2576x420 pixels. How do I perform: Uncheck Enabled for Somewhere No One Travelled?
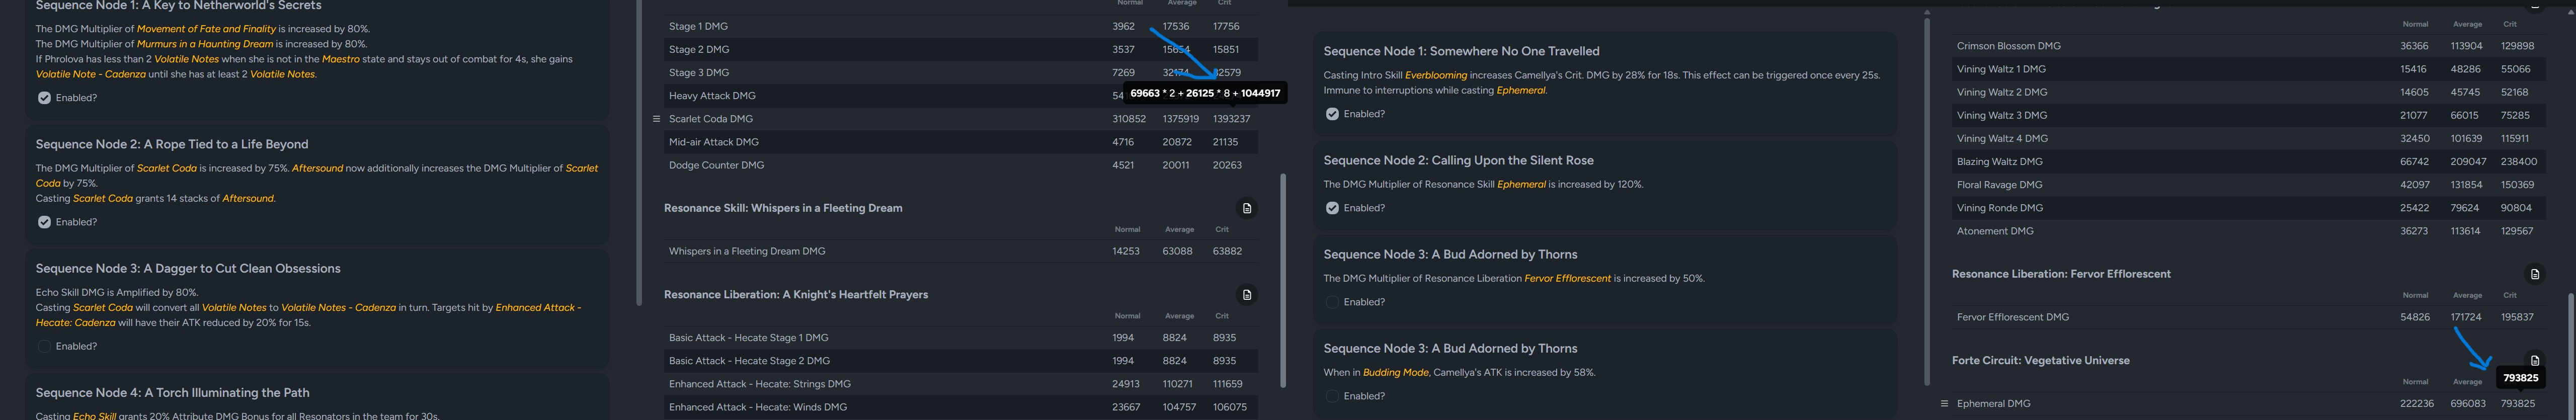[1332, 114]
